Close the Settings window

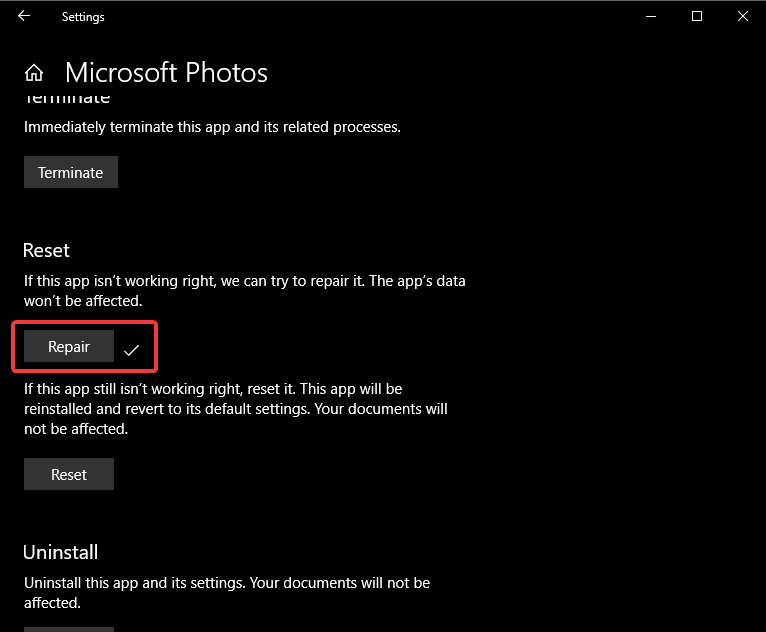tap(743, 16)
